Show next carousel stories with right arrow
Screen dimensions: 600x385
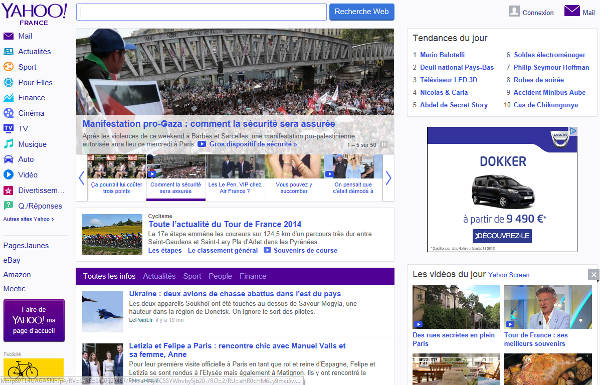click(388, 178)
